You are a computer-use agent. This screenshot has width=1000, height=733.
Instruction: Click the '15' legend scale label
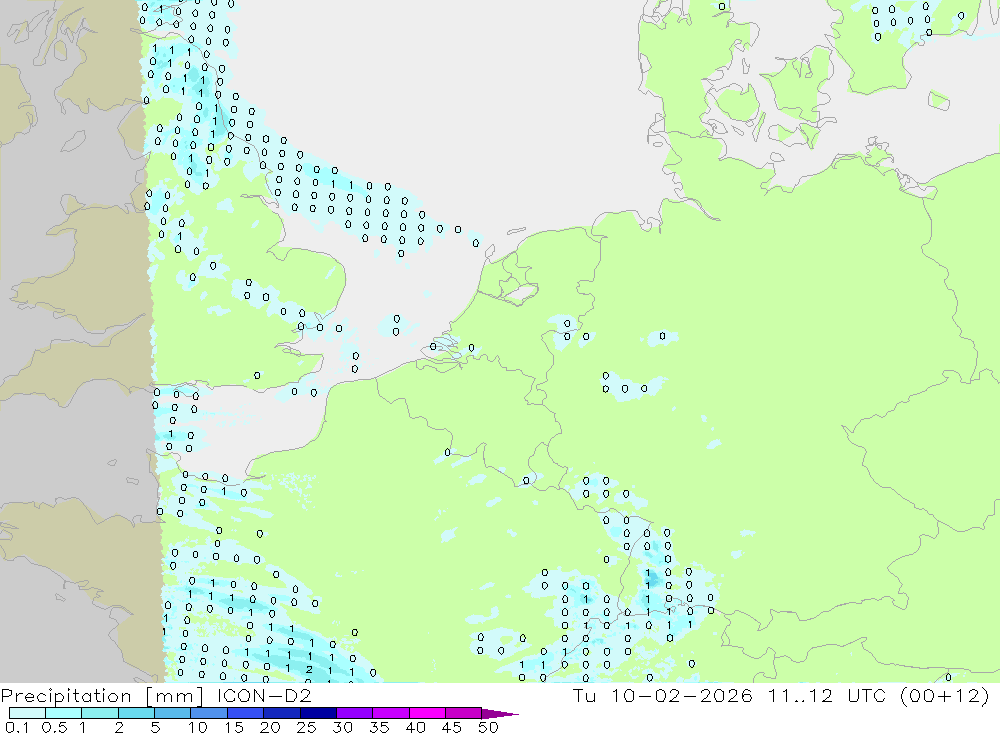(234, 727)
